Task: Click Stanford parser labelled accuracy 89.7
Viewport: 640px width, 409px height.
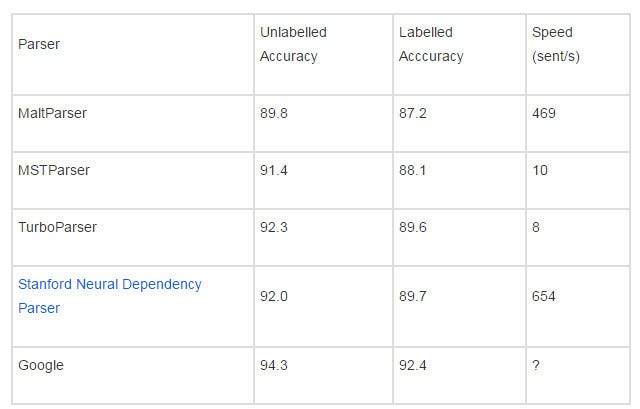Action: 413,296
